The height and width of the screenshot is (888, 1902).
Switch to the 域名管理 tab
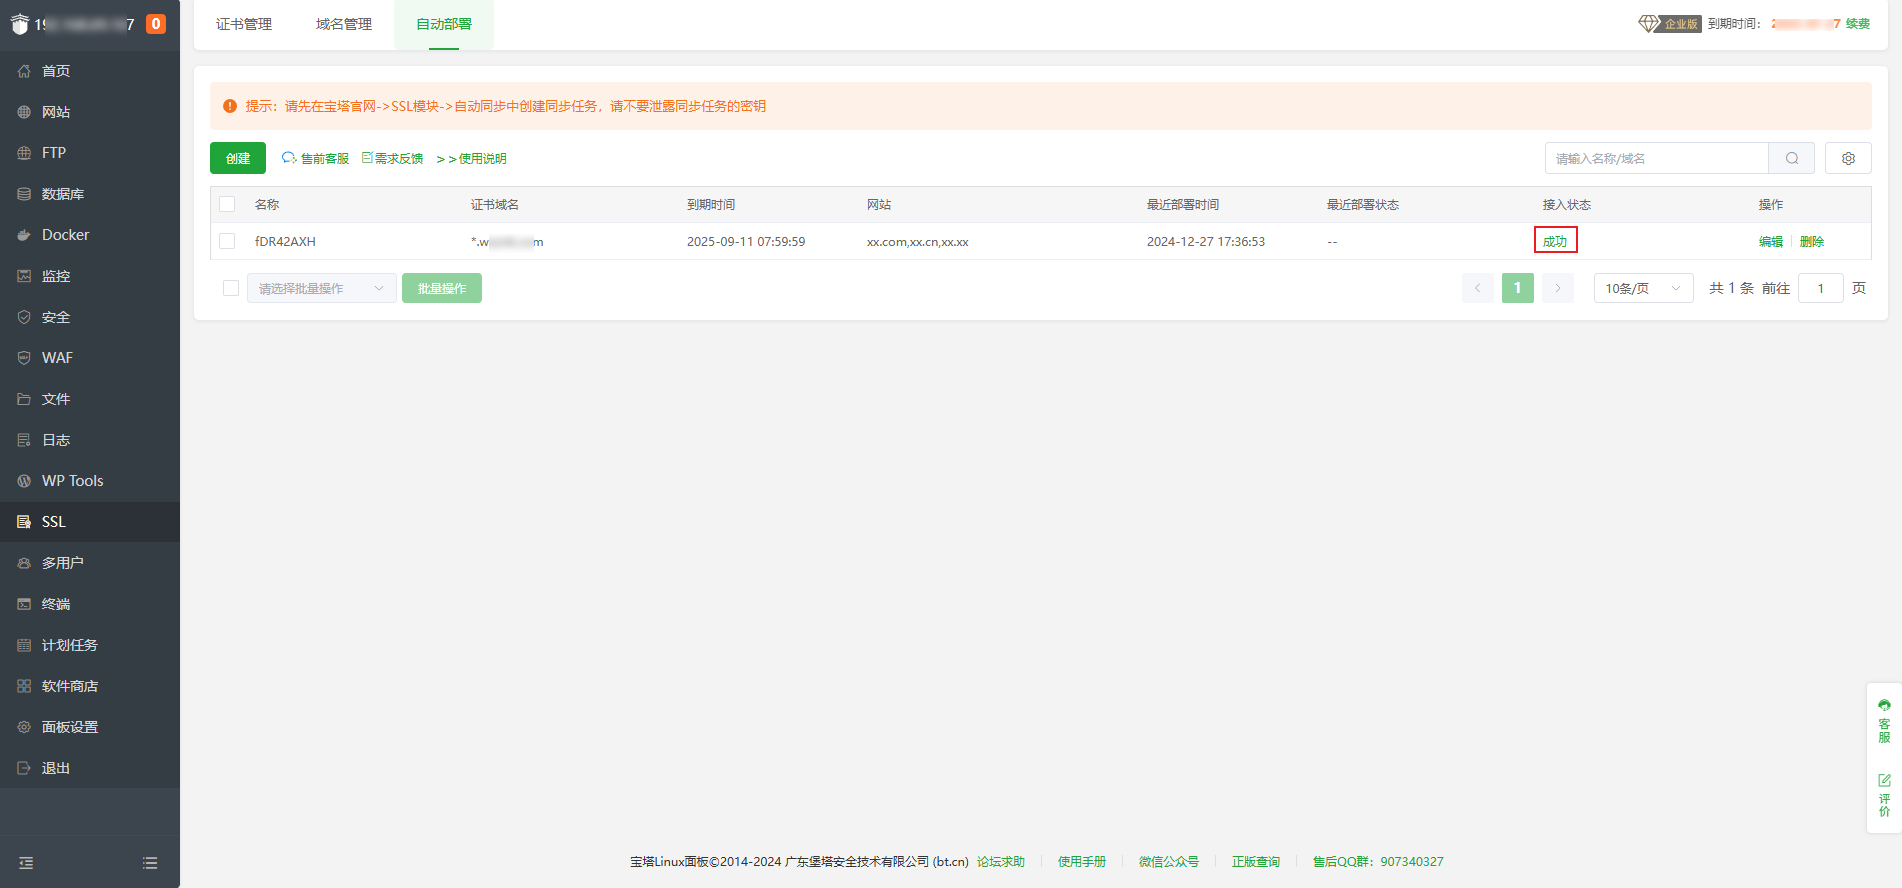[344, 24]
